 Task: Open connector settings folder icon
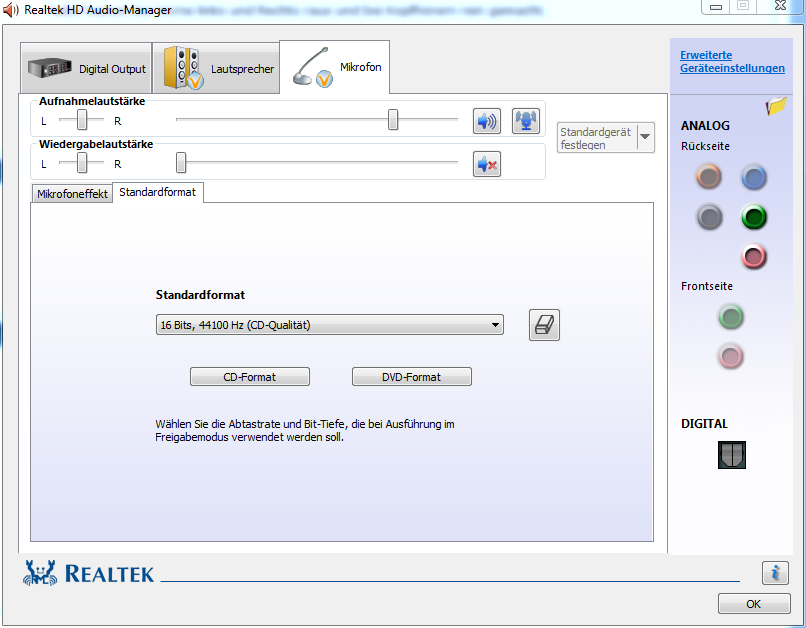tap(776, 106)
